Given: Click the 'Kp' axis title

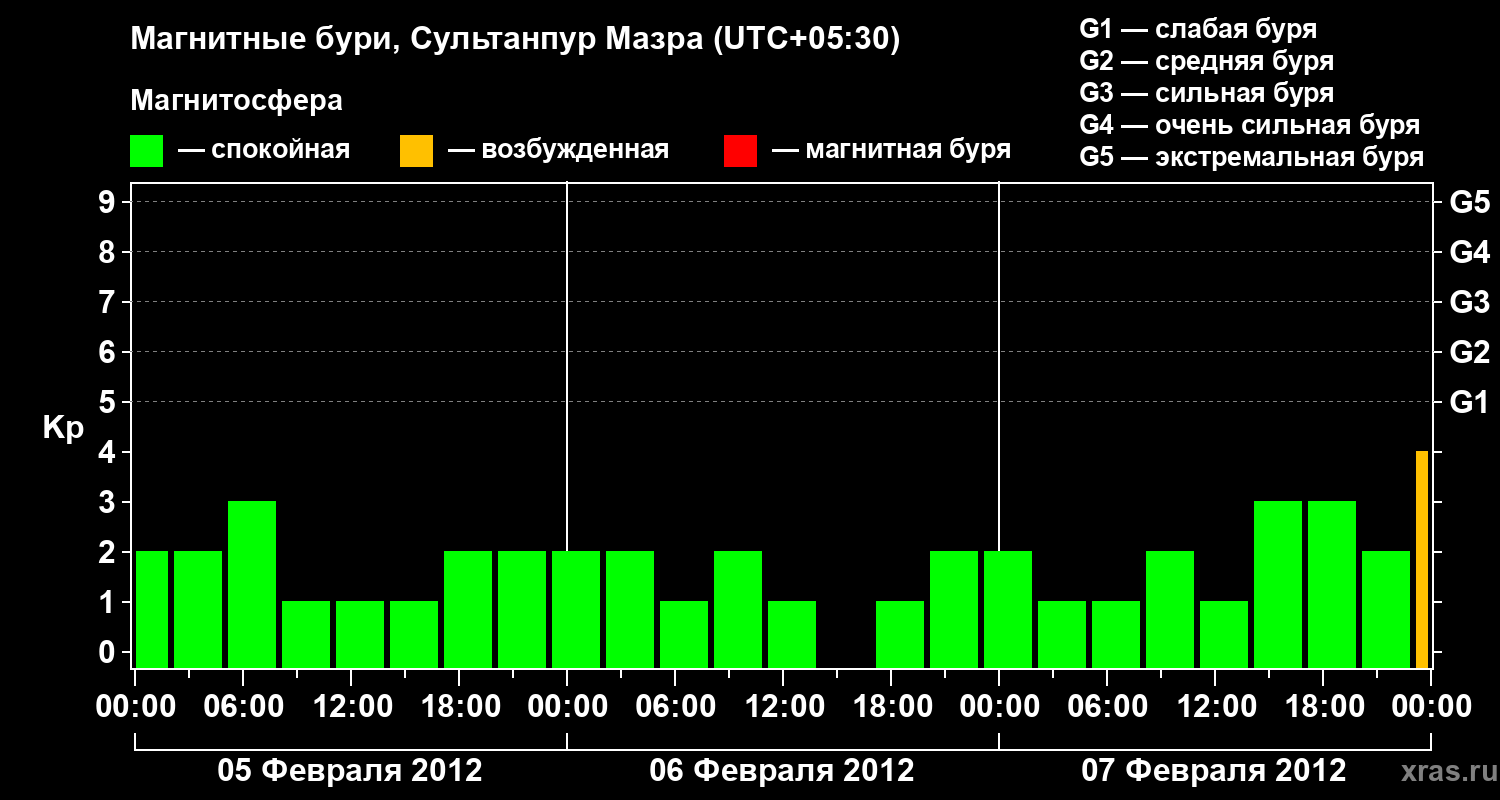Looking at the screenshot, I should tap(63, 428).
